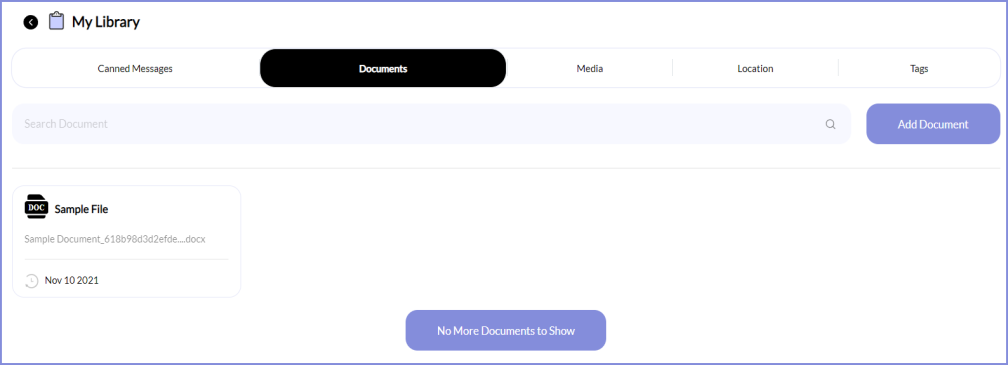Image resolution: width=1008 pixels, height=365 pixels.
Task: Click the Nov 10 2021 date label
Action: pos(71,281)
